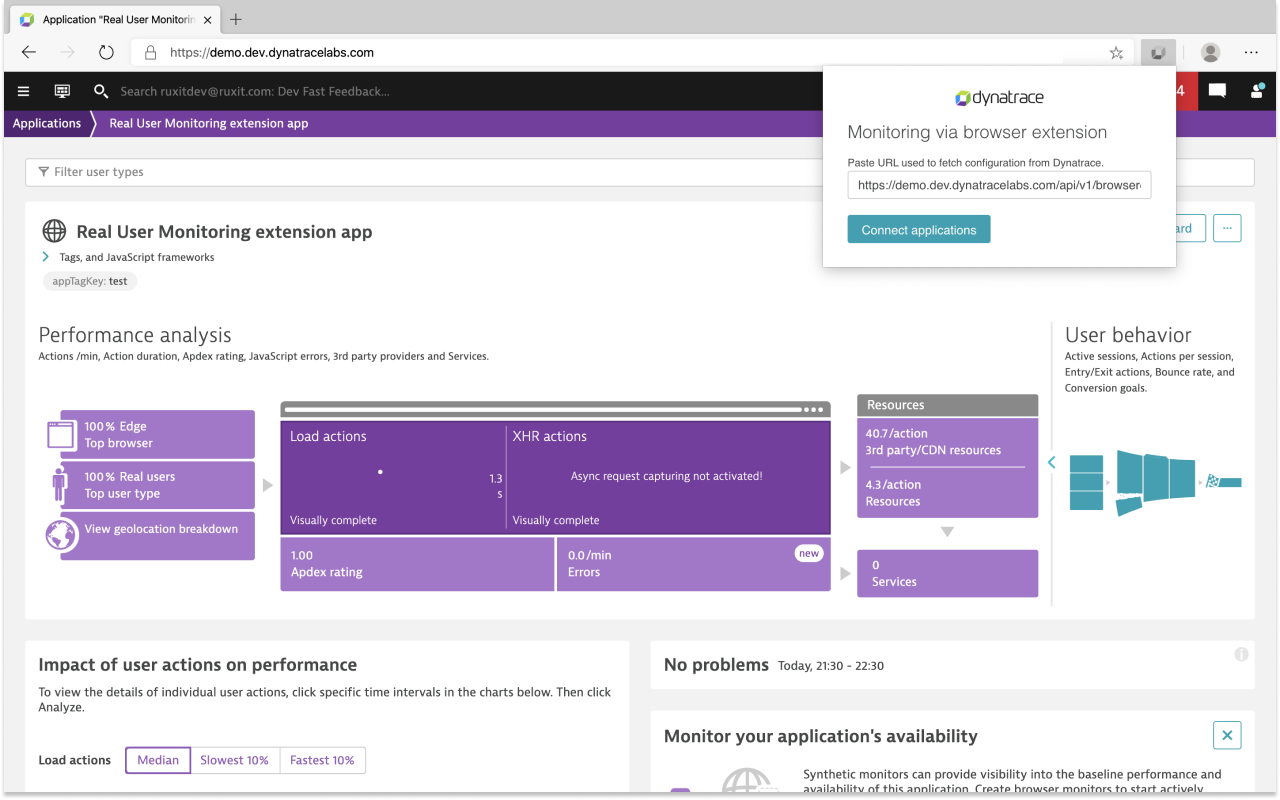Screen dimensions: 1280x800
Task: Click the browser back arrow
Action: tap(29, 53)
